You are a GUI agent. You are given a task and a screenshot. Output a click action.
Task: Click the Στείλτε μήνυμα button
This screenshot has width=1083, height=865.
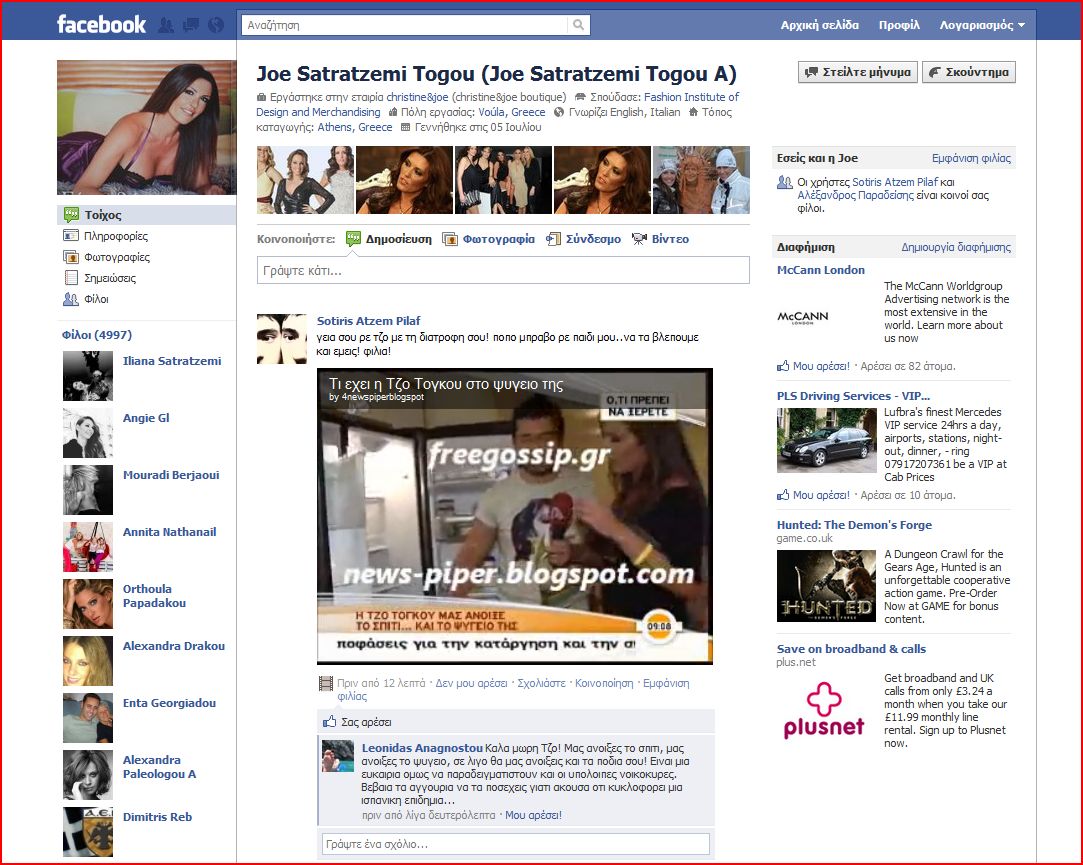[858, 72]
